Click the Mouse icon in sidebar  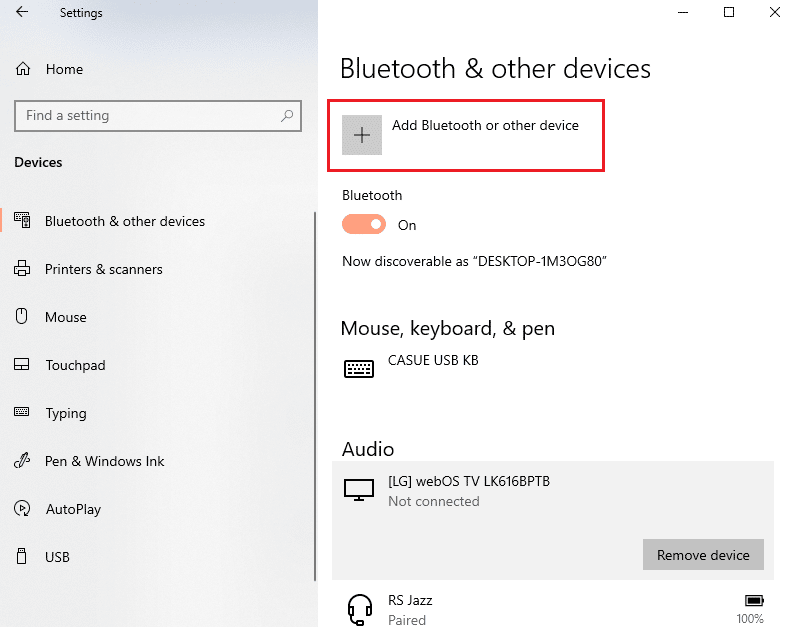23,317
